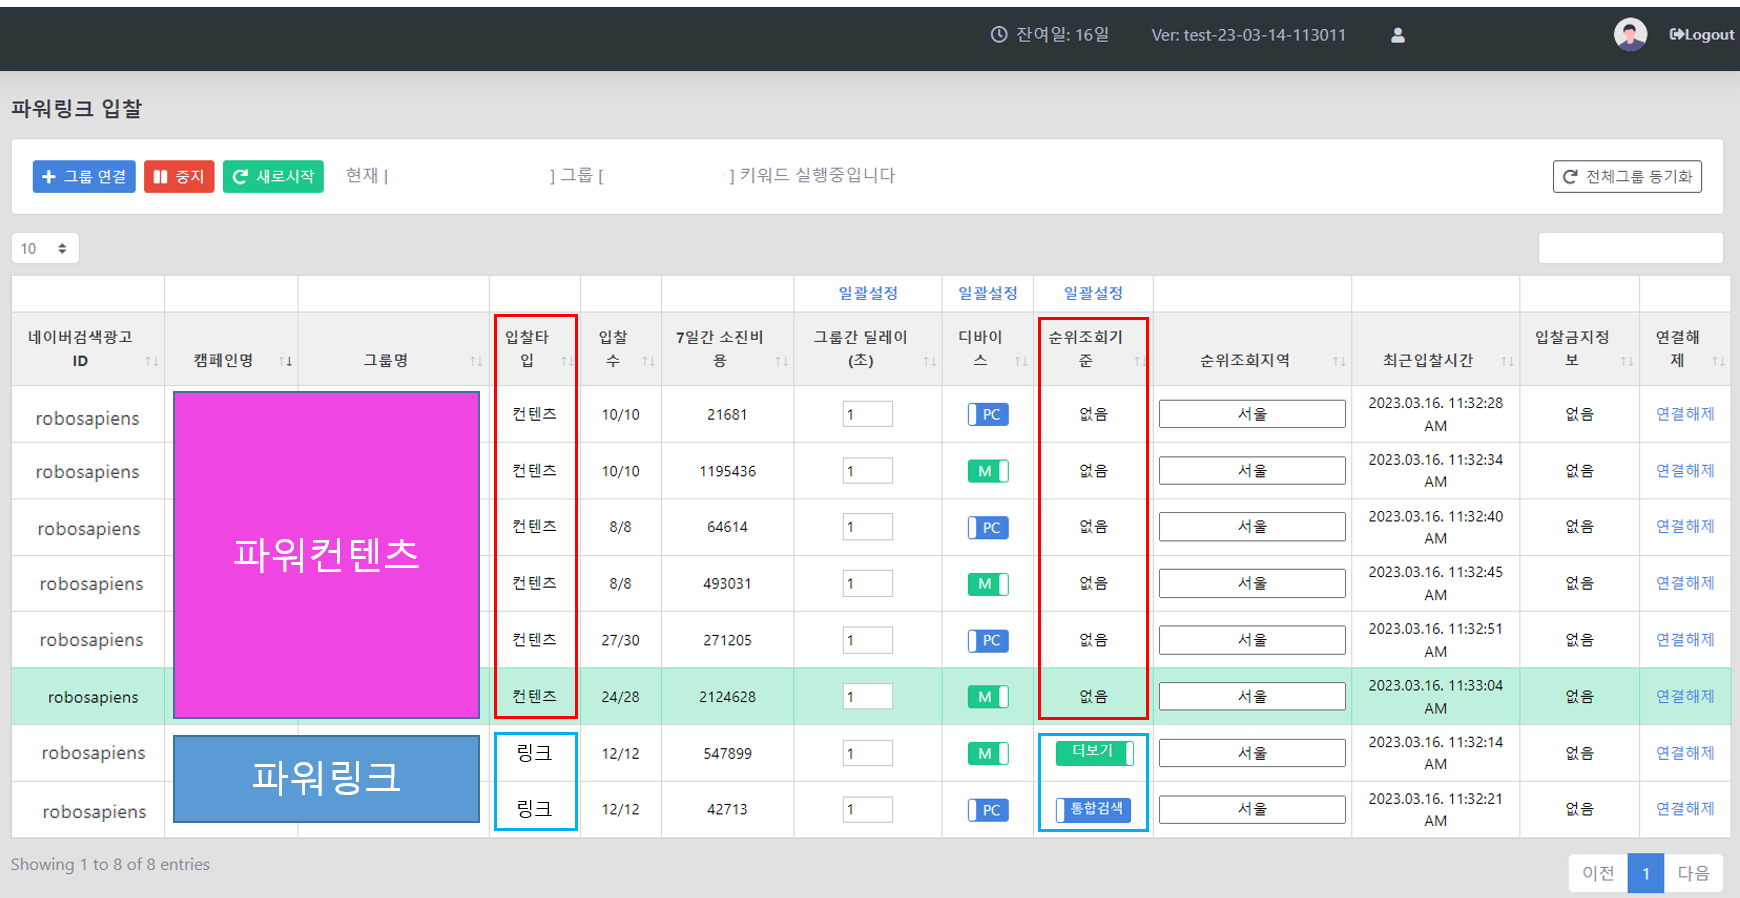Click the user profile icon in header

1398,35
